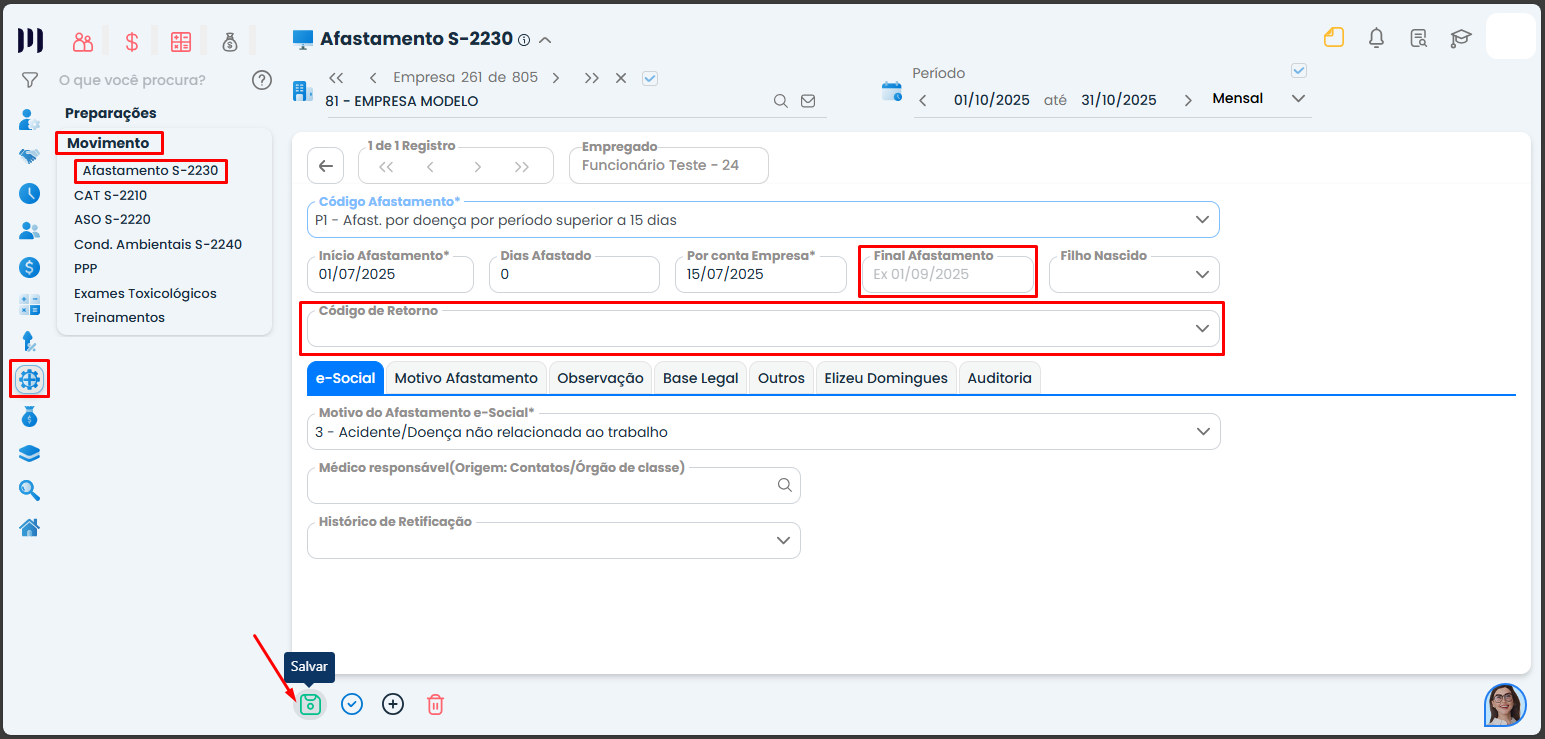Viewport: 1545px width, 739px height.
Task: Open Cond. Ambientais S-2240 menu item
Action: [158, 244]
